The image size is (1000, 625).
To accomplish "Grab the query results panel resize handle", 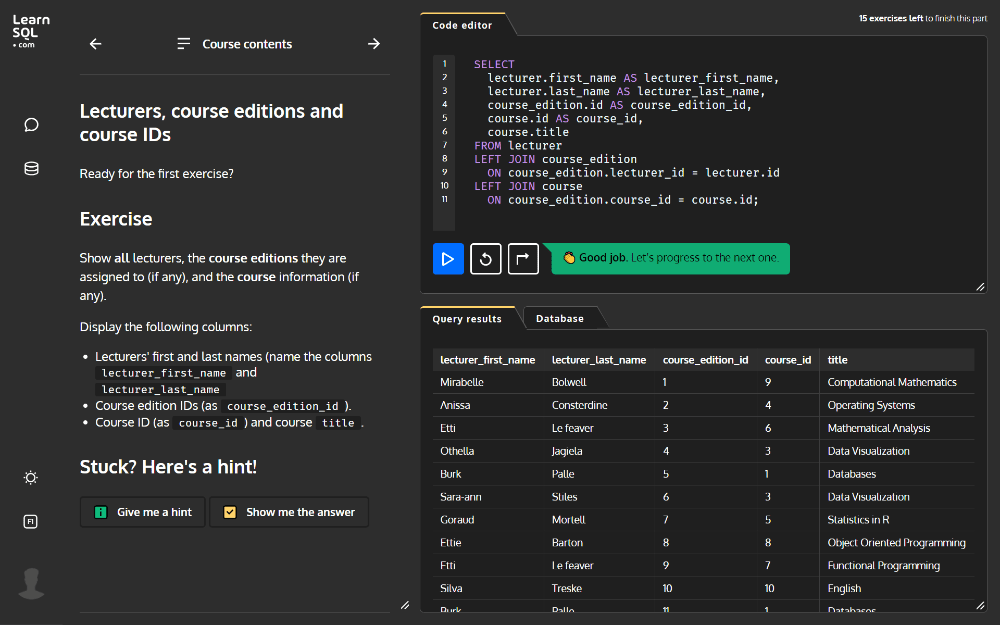I will click(x=980, y=605).
